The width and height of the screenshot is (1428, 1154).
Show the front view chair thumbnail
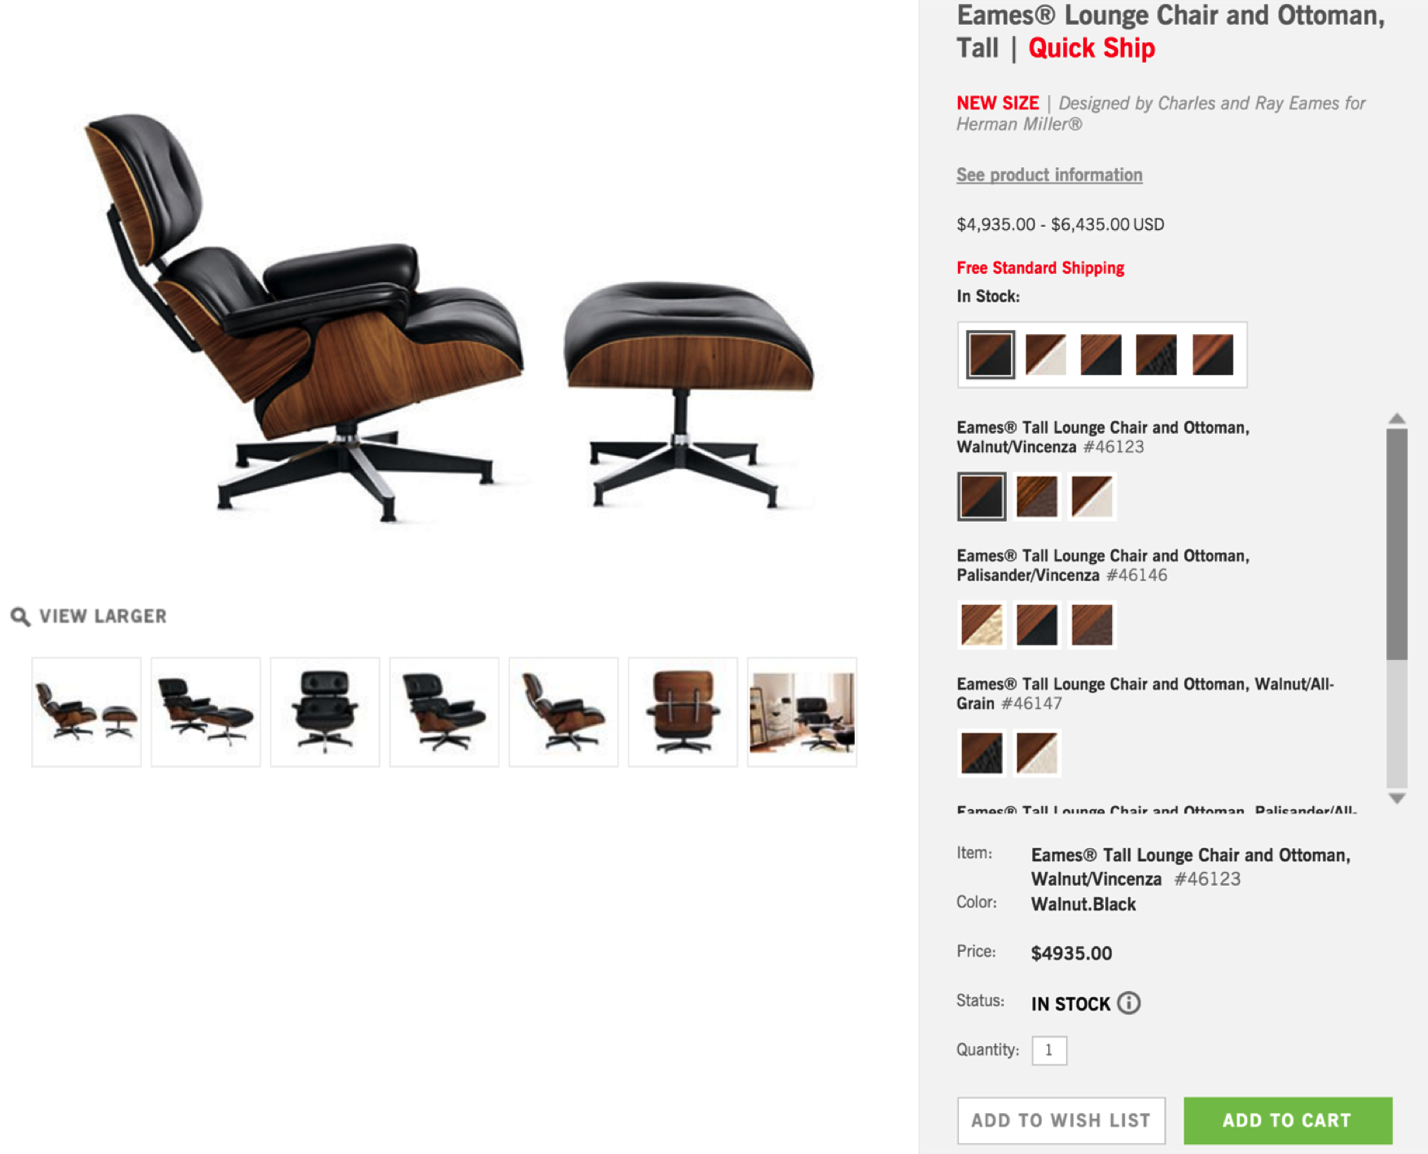pyautogui.click(x=325, y=712)
